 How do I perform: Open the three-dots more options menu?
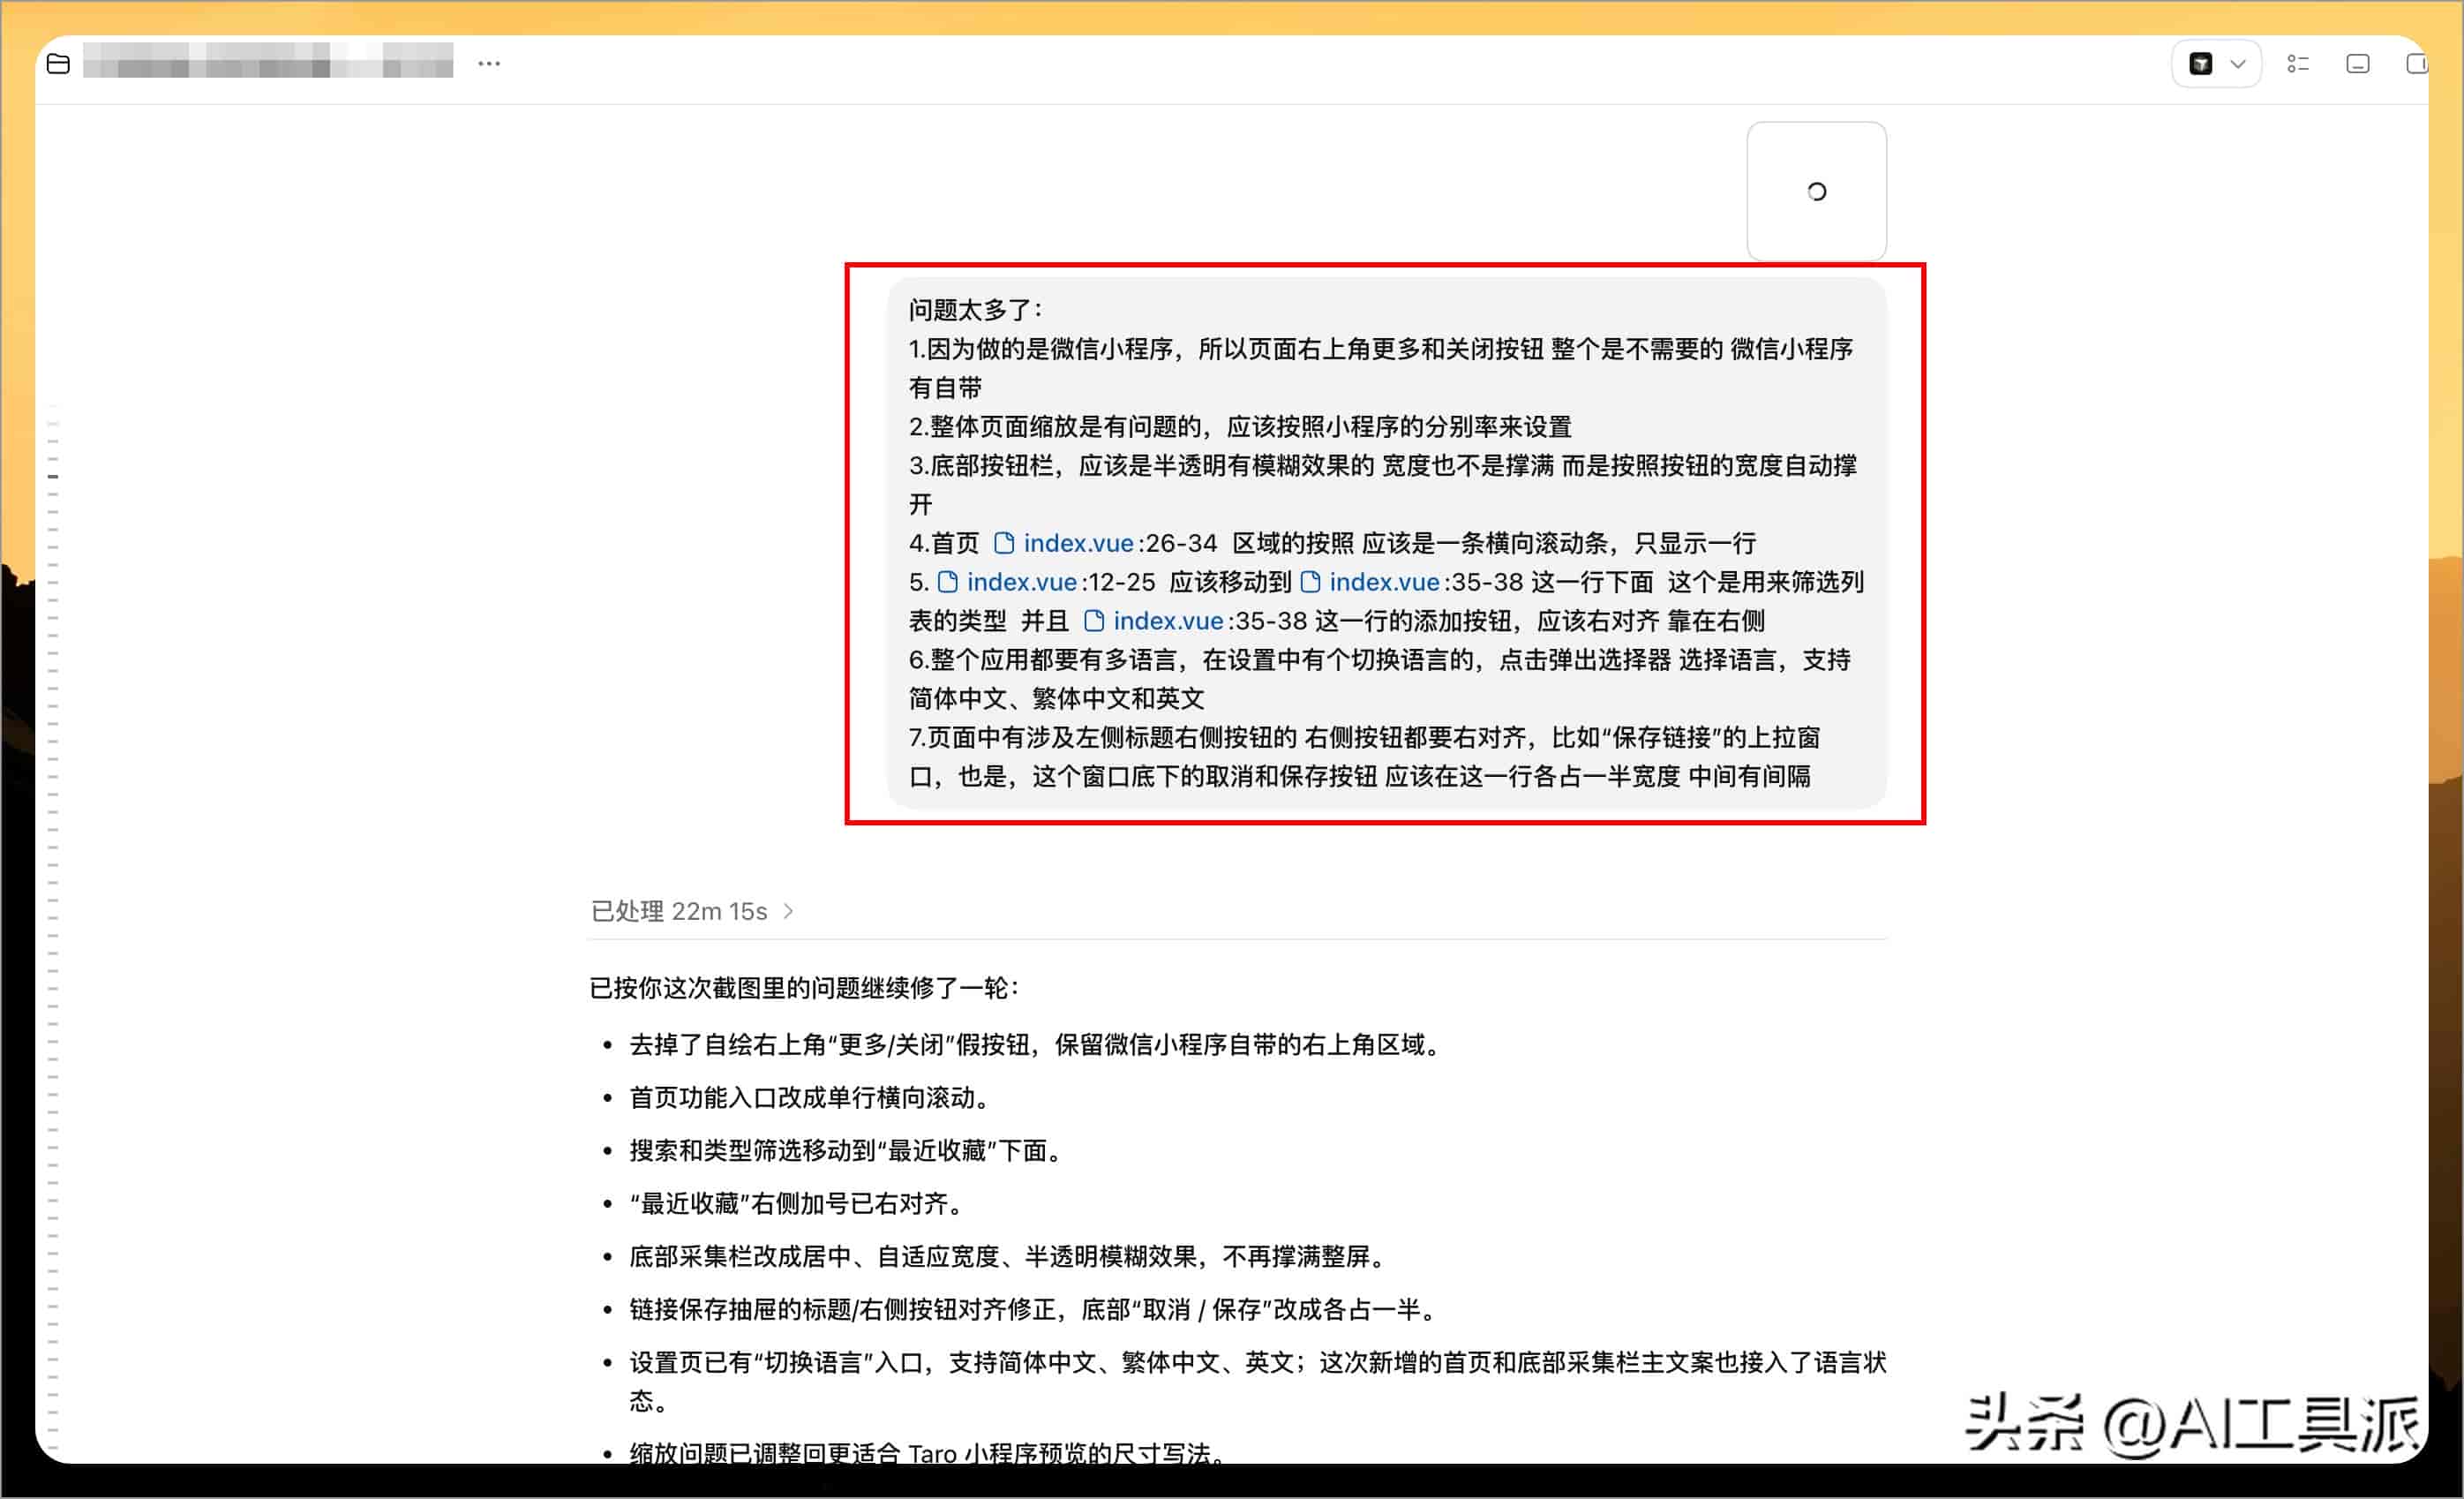click(489, 64)
